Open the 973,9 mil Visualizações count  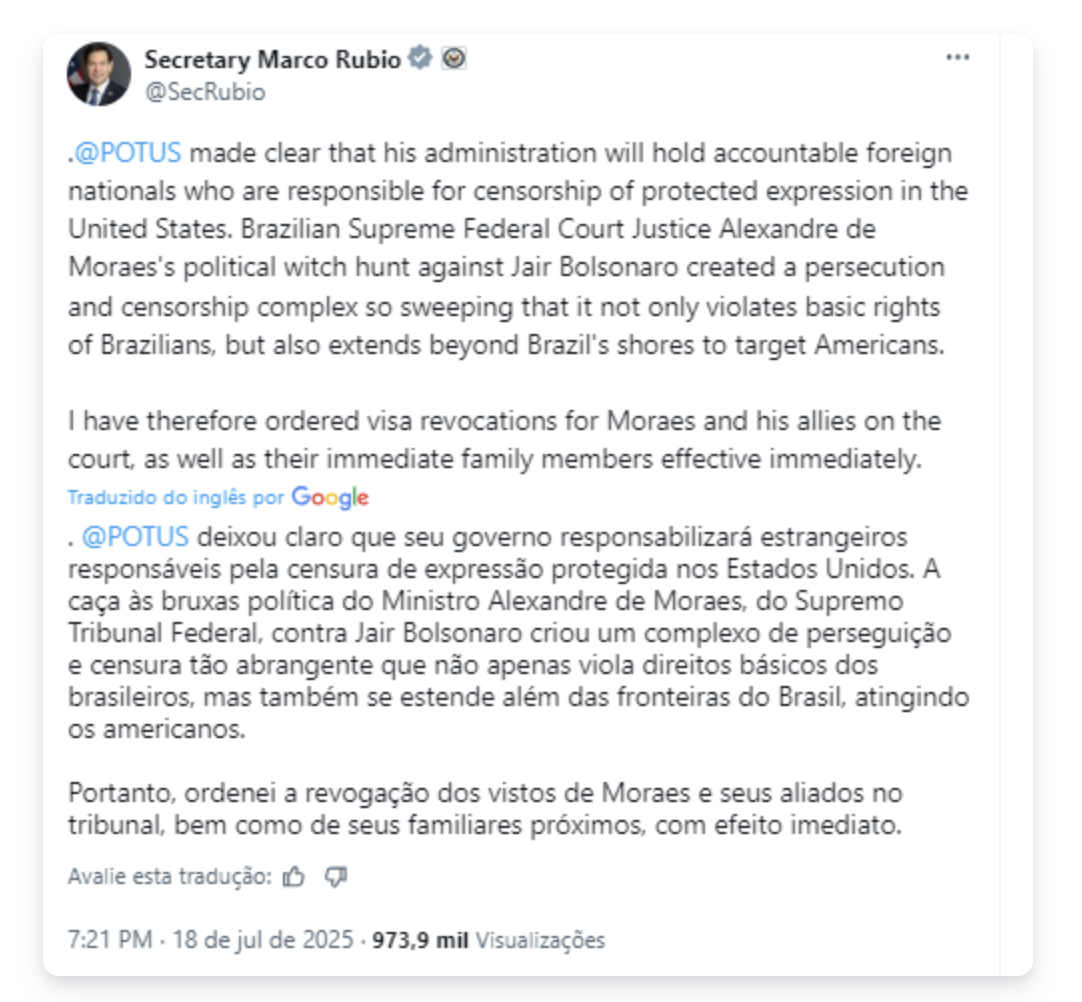(x=489, y=940)
